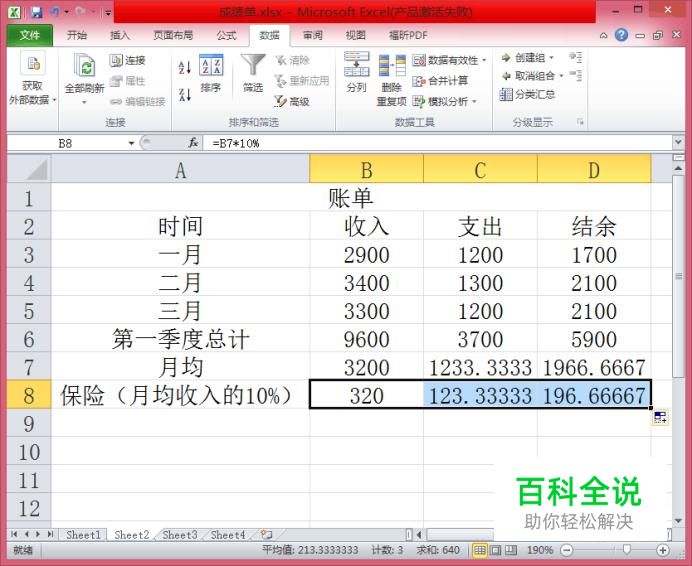Open the File (文件) tab
Viewport: 692px width, 566px height.
pyautogui.click(x=30, y=35)
